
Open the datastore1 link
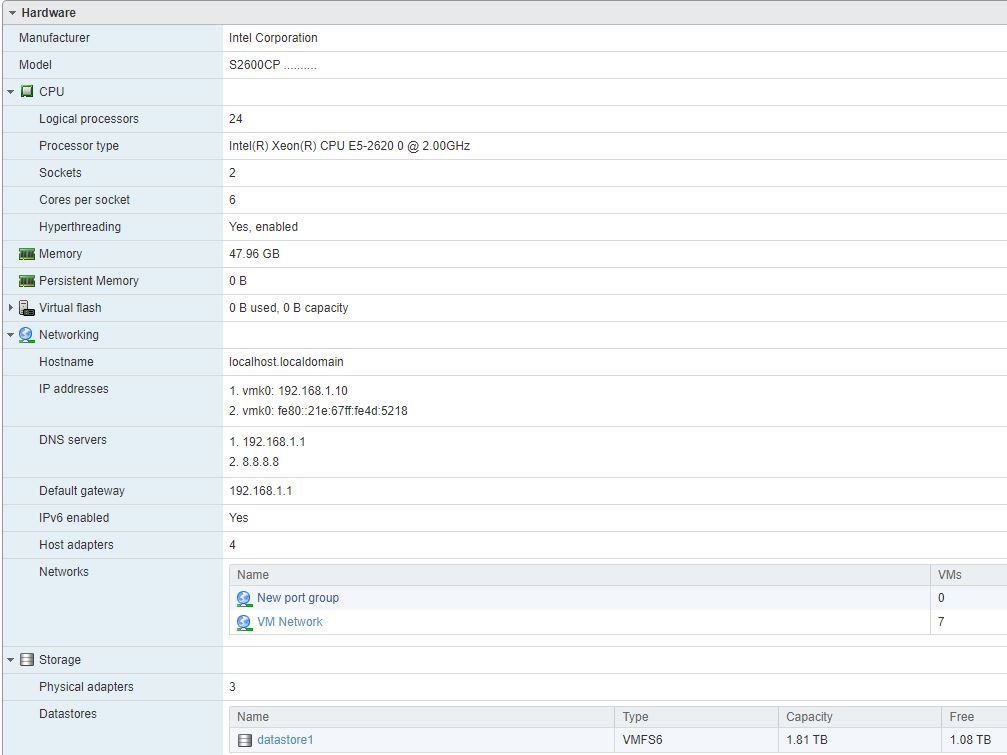click(x=285, y=740)
